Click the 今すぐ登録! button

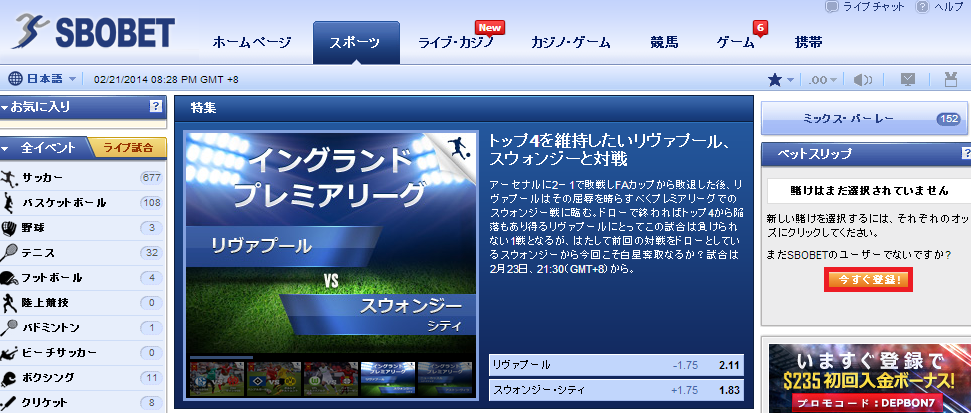[x=868, y=280]
